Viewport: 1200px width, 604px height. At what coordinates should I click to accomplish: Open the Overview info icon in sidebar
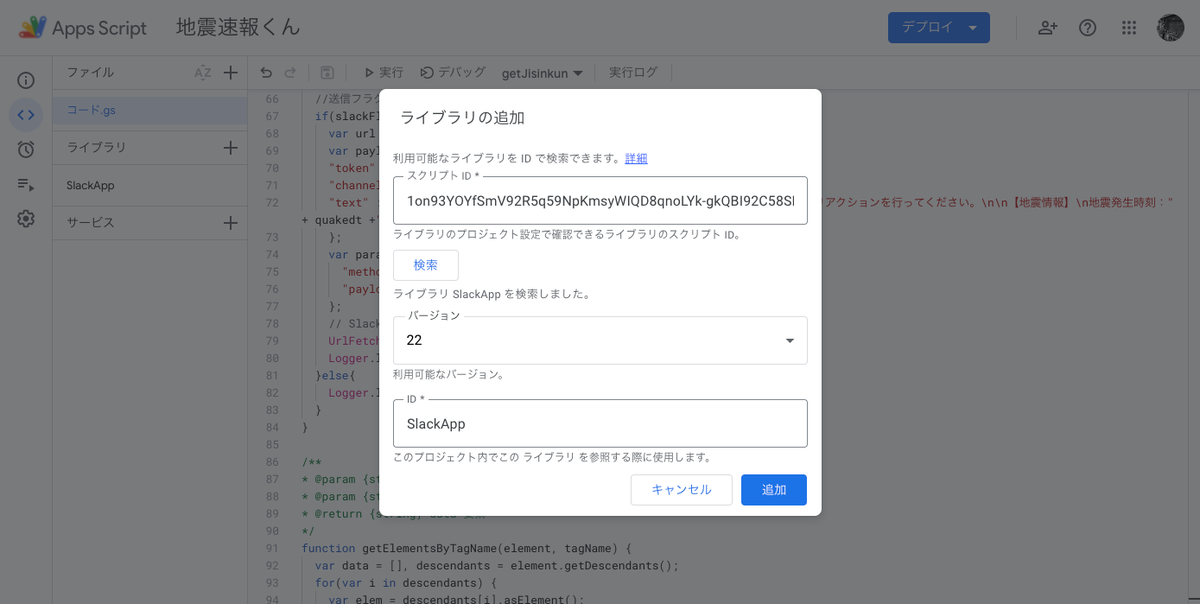[26, 80]
